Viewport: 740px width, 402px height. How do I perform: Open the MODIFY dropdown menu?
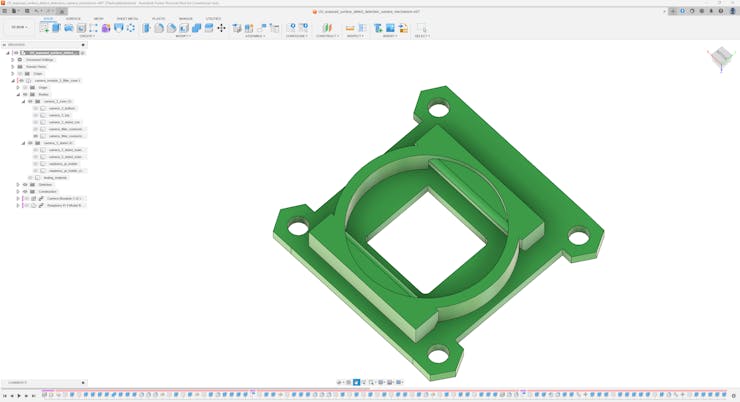[x=183, y=36]
